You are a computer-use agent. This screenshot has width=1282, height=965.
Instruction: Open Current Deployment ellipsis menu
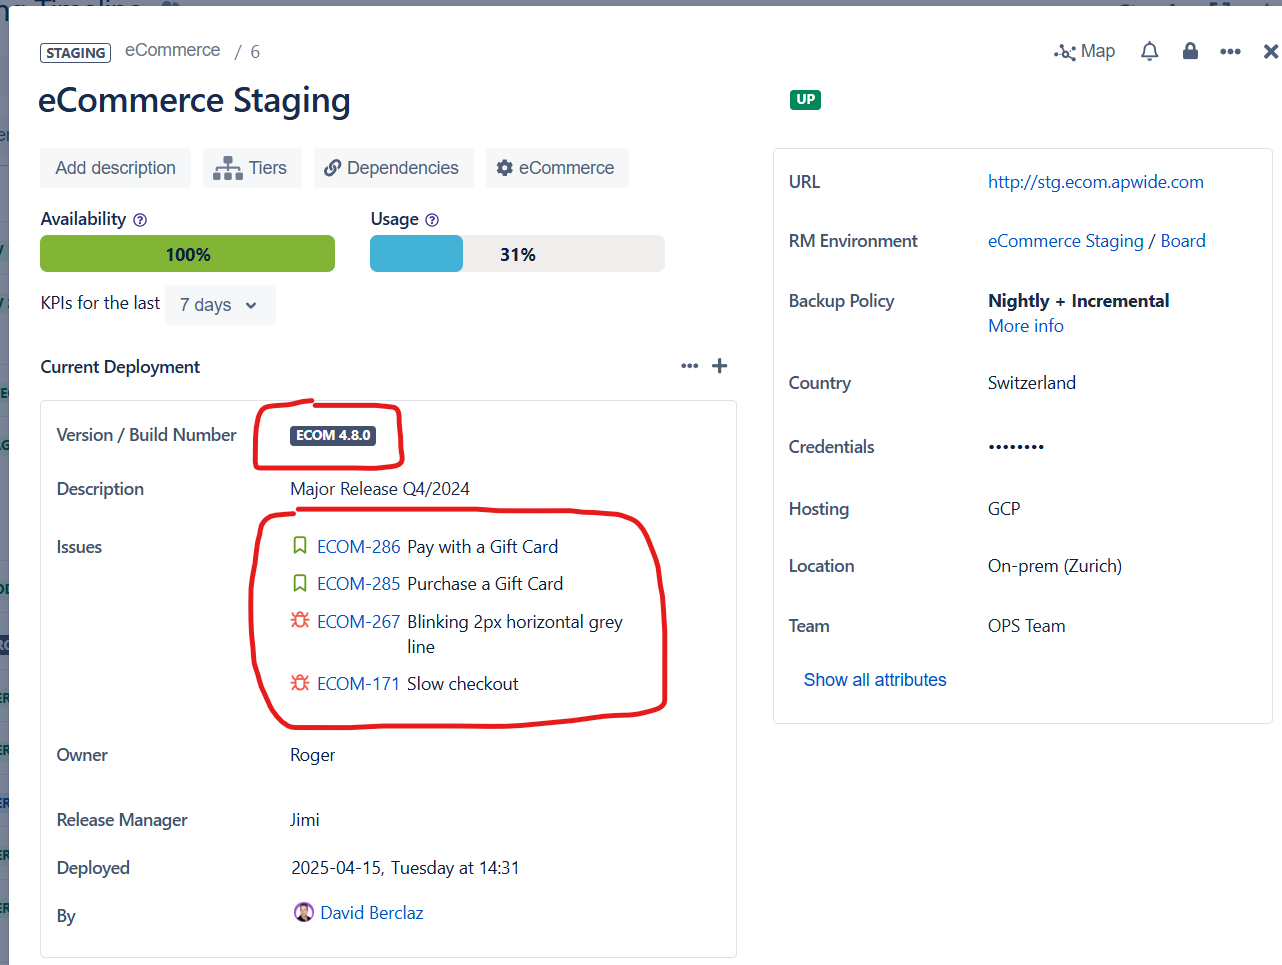coord(689,366)
